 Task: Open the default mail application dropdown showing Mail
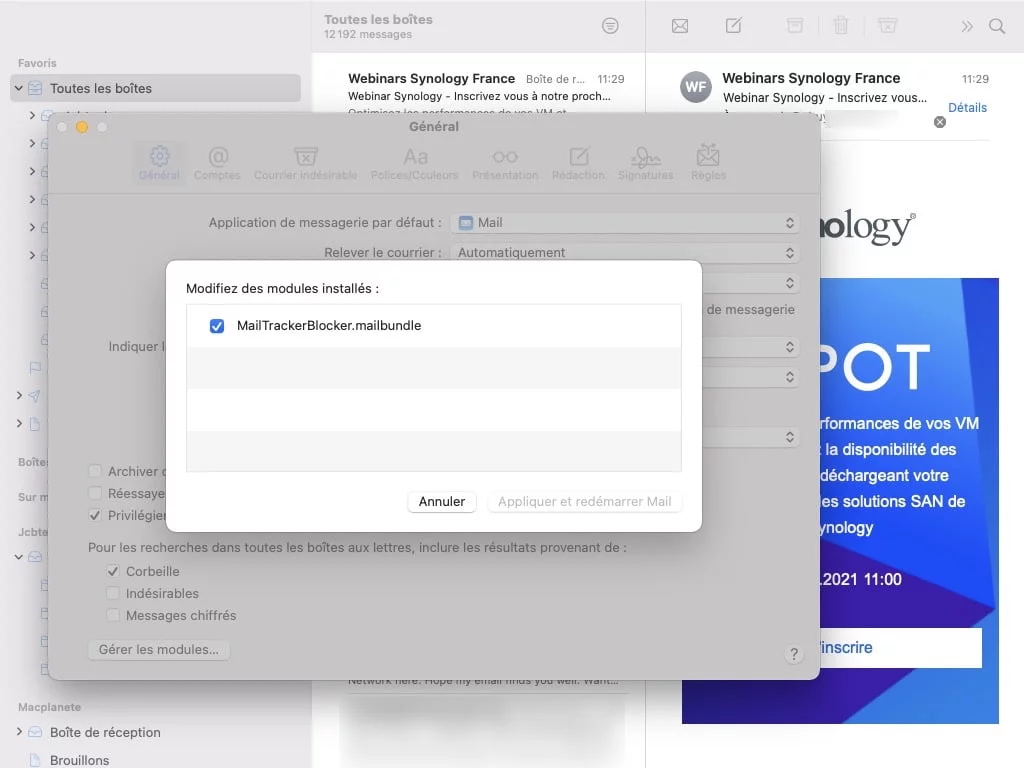coord(625,223)
